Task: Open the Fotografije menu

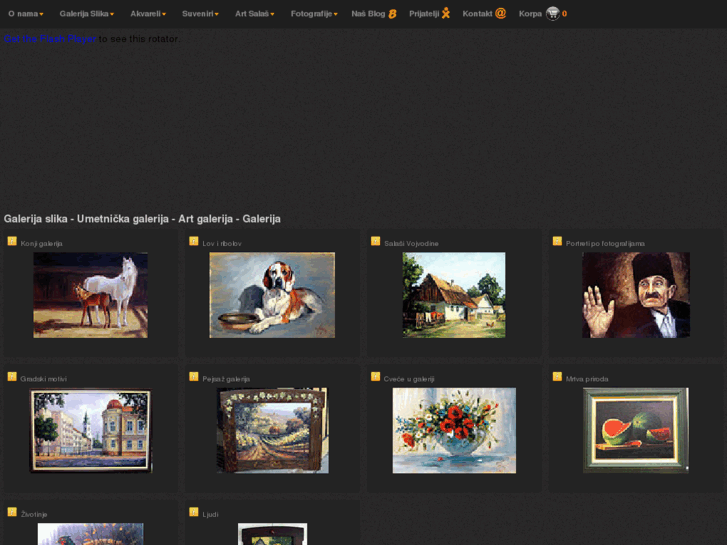Action: coord(314,14)
